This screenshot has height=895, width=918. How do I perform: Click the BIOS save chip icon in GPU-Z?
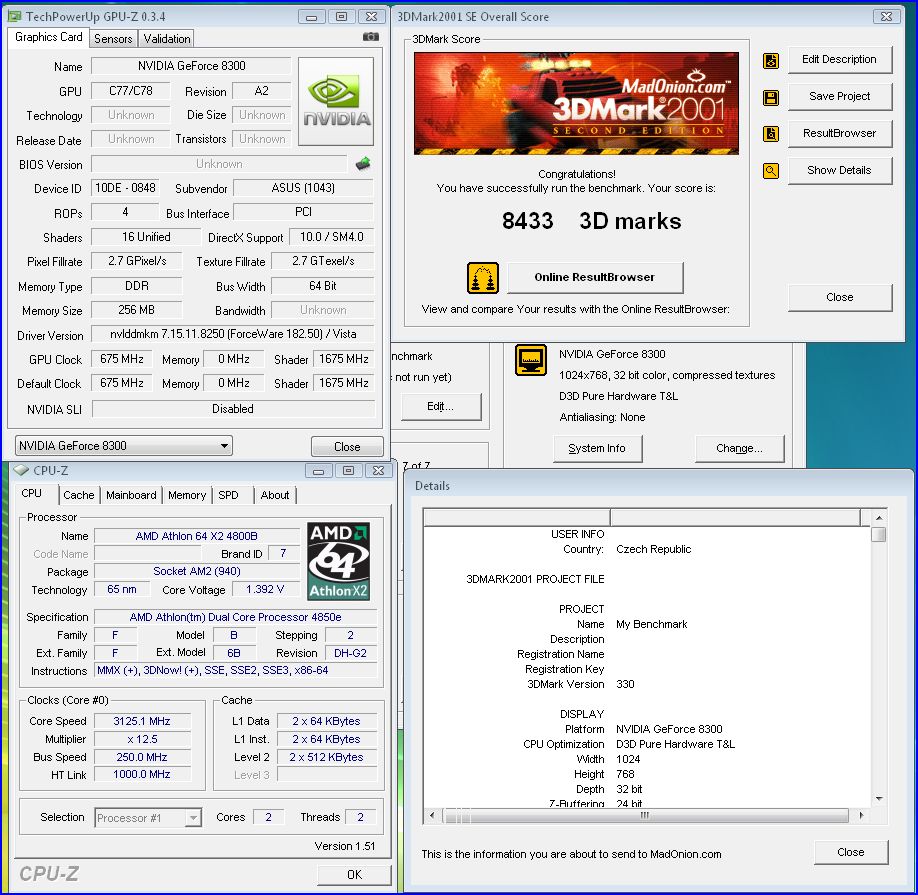(x=363, y=164)
